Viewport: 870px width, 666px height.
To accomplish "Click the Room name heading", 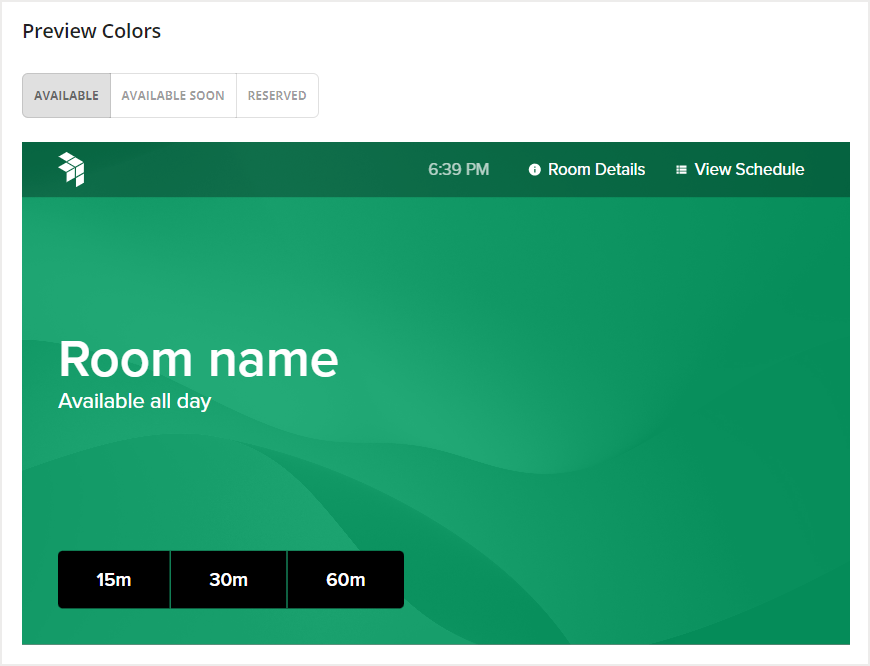I will click(197, 358).
